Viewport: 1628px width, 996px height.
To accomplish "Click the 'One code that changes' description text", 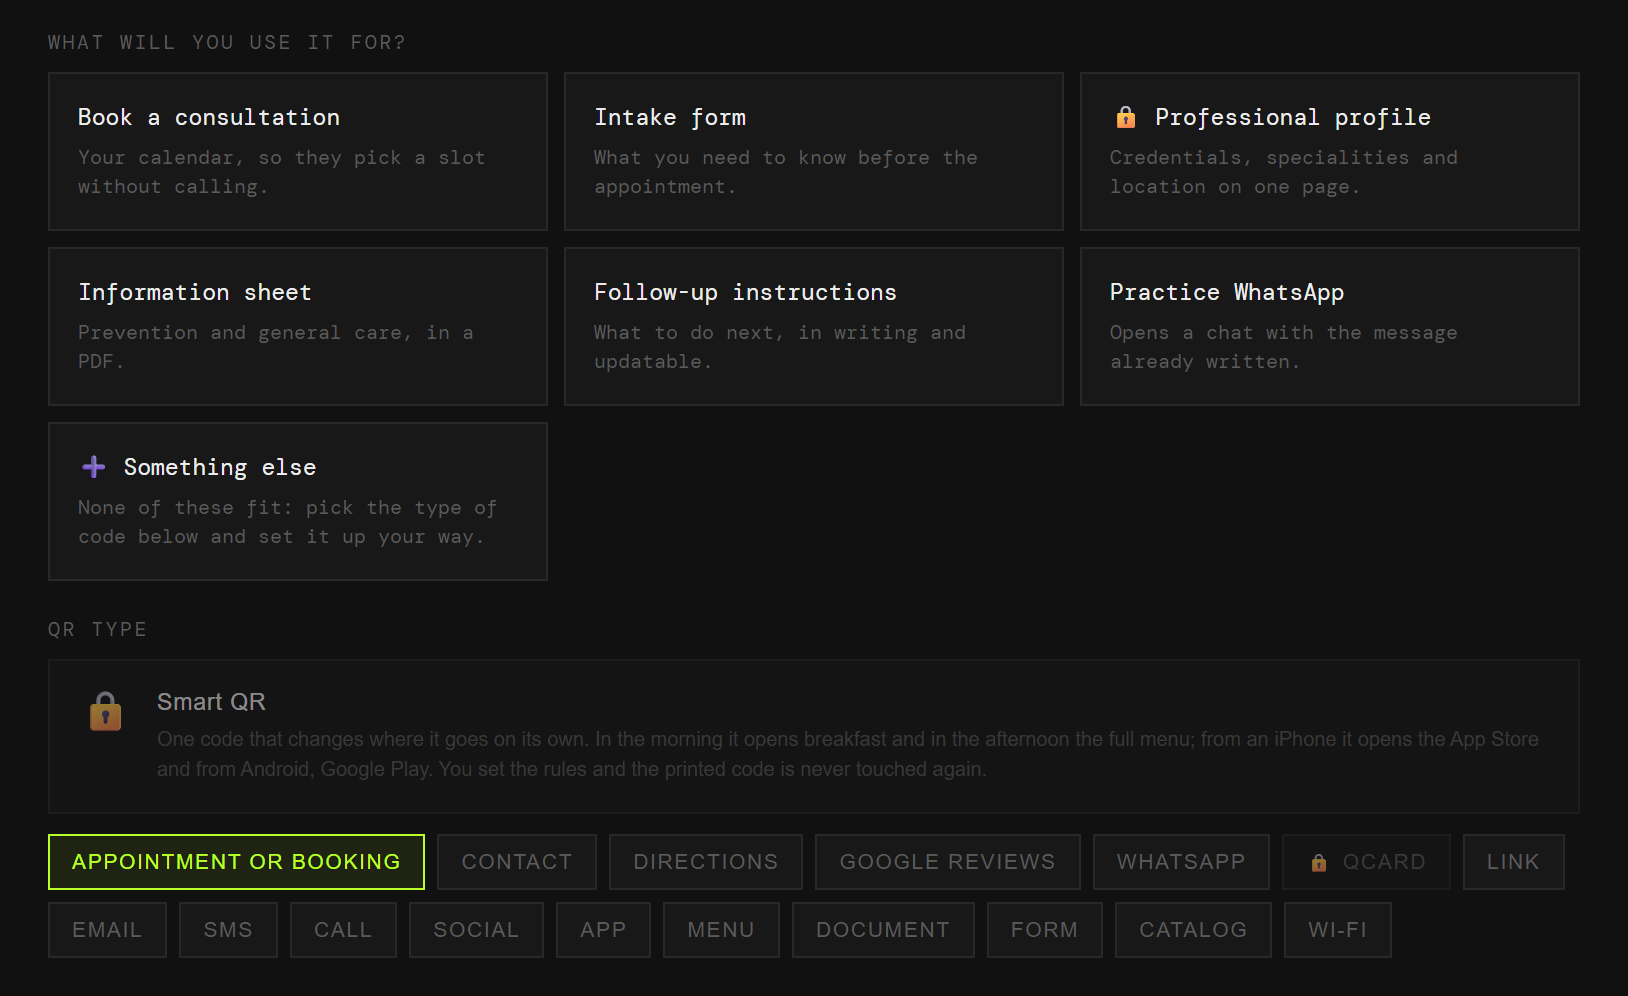I will click(847, 754).
